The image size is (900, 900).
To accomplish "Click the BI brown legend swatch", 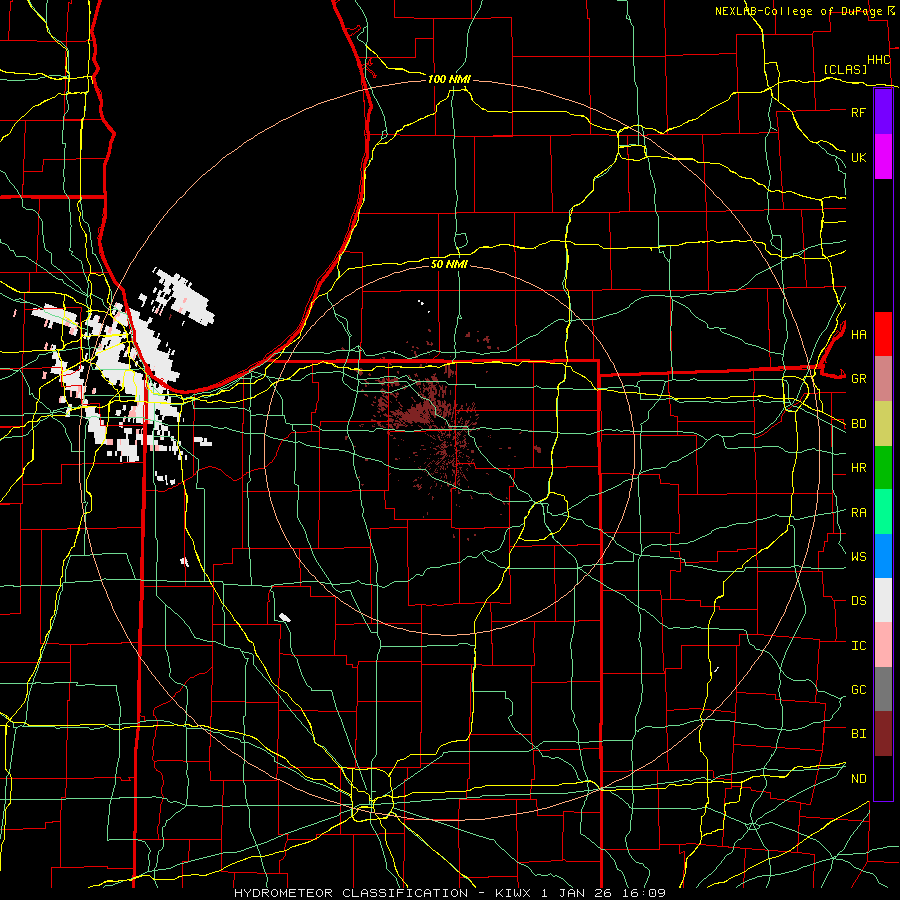I will pyautogui.click(x=883, y=734).
